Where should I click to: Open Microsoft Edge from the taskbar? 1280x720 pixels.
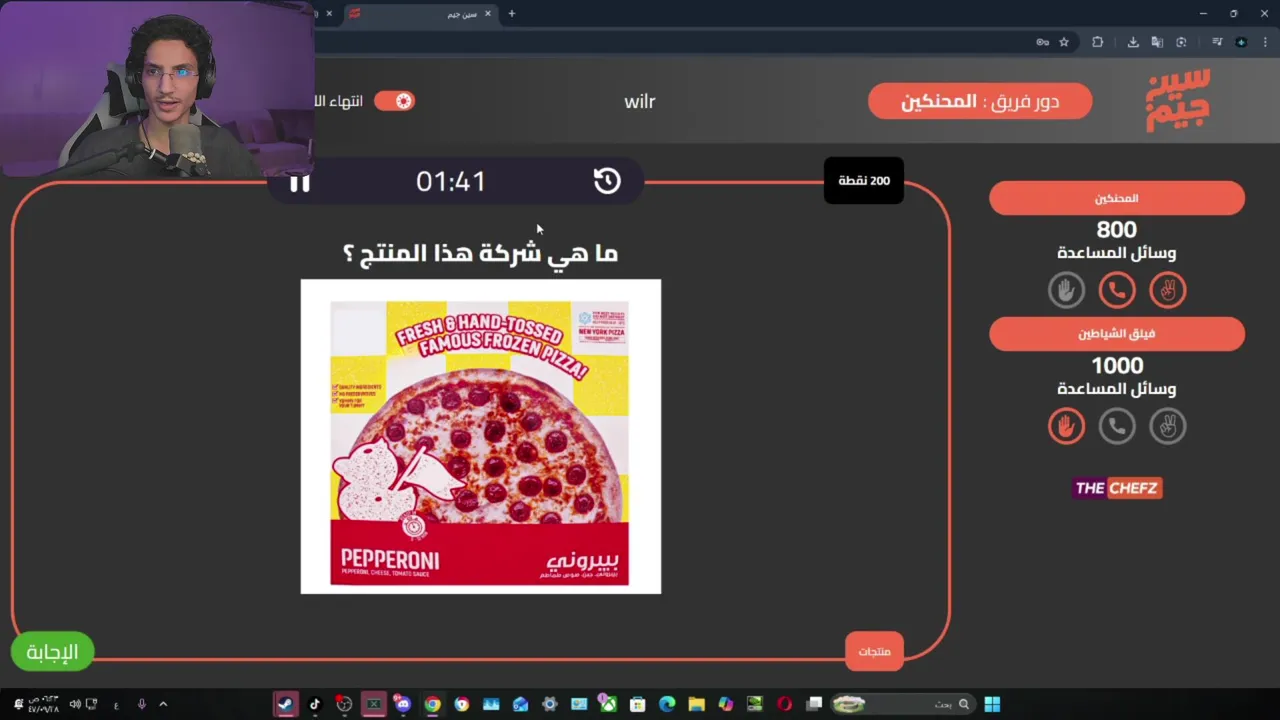coord(667,704)
